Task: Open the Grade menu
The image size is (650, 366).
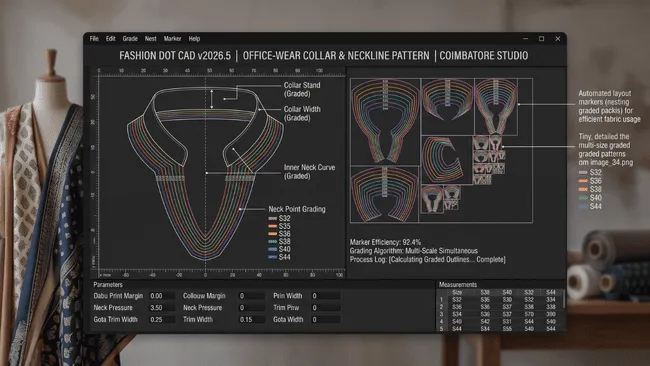Action: coord(130,39)
